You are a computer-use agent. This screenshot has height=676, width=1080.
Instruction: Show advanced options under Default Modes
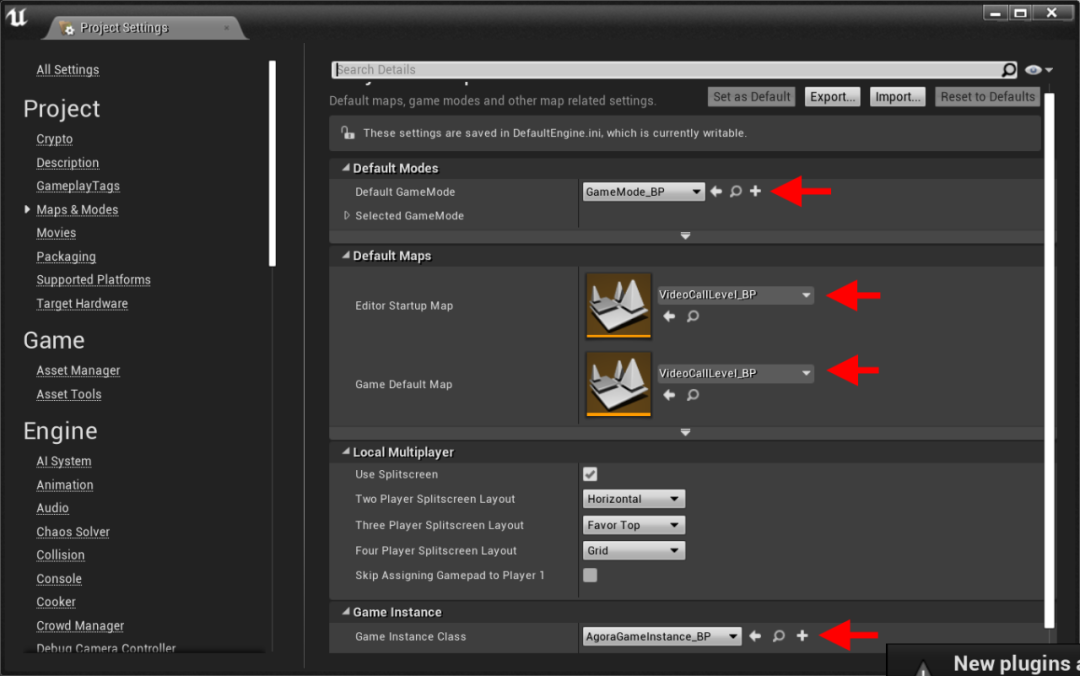[685, 236]
